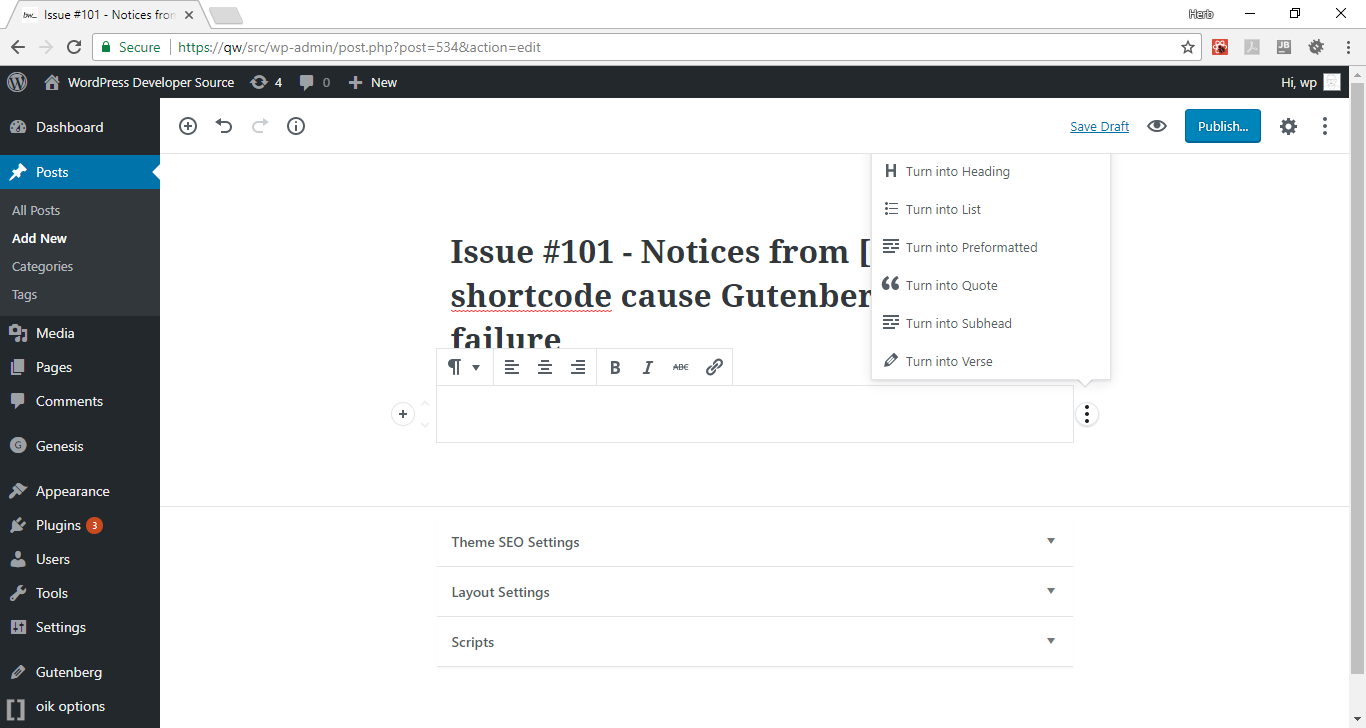Publish the post
Viewport: 1366px width, 728px height.
[1222, 126]
